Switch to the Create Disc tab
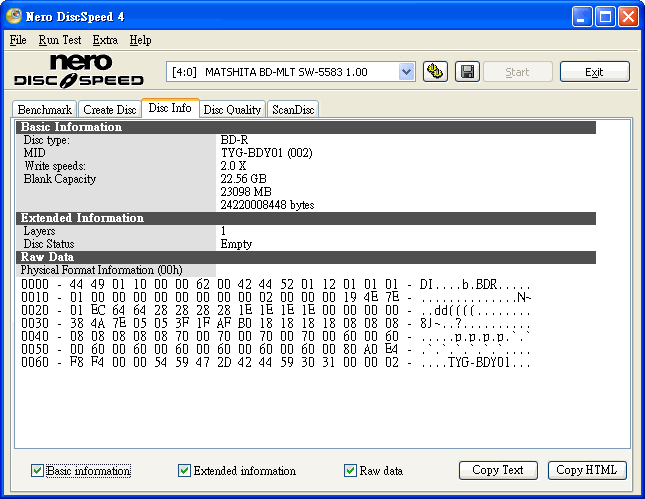Viewport: 645px width, 499px height. click(109, 109)
